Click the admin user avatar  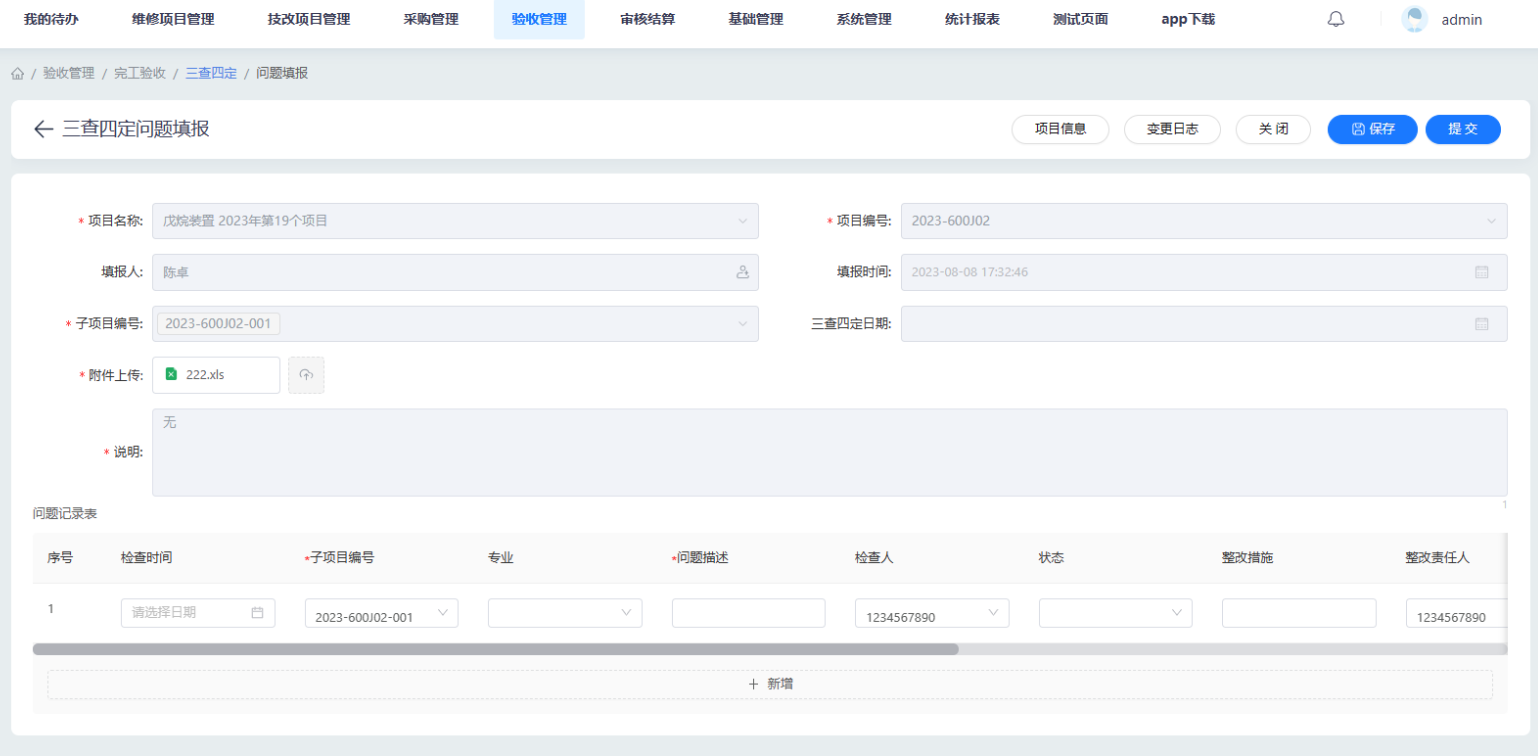pyautogui.click(x=1414, y=19)
